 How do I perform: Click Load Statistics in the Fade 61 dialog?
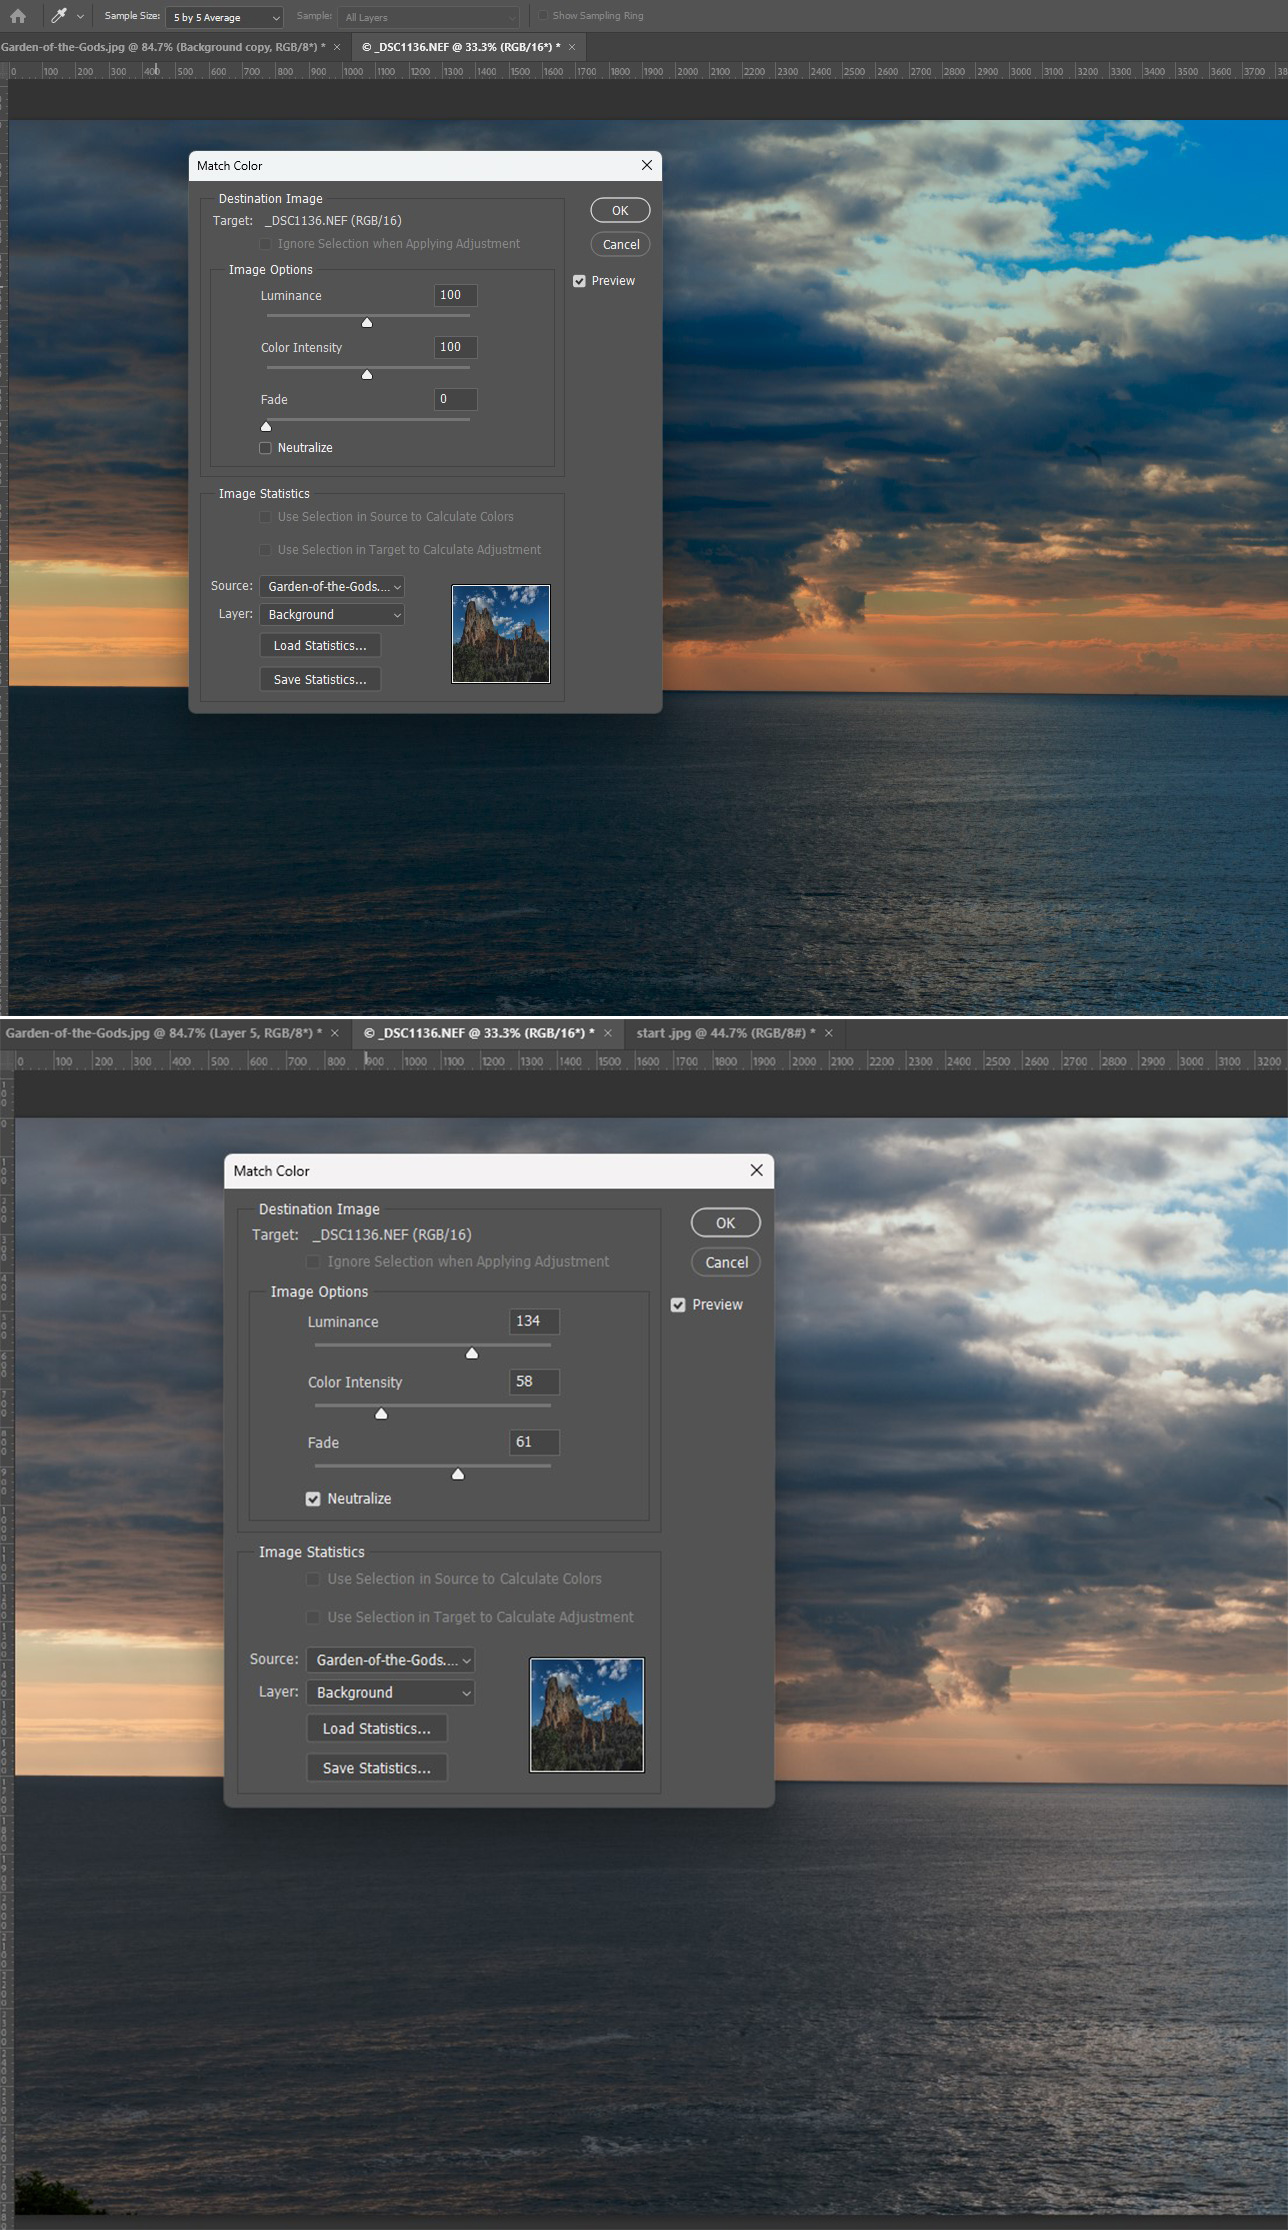point(376,1728)
